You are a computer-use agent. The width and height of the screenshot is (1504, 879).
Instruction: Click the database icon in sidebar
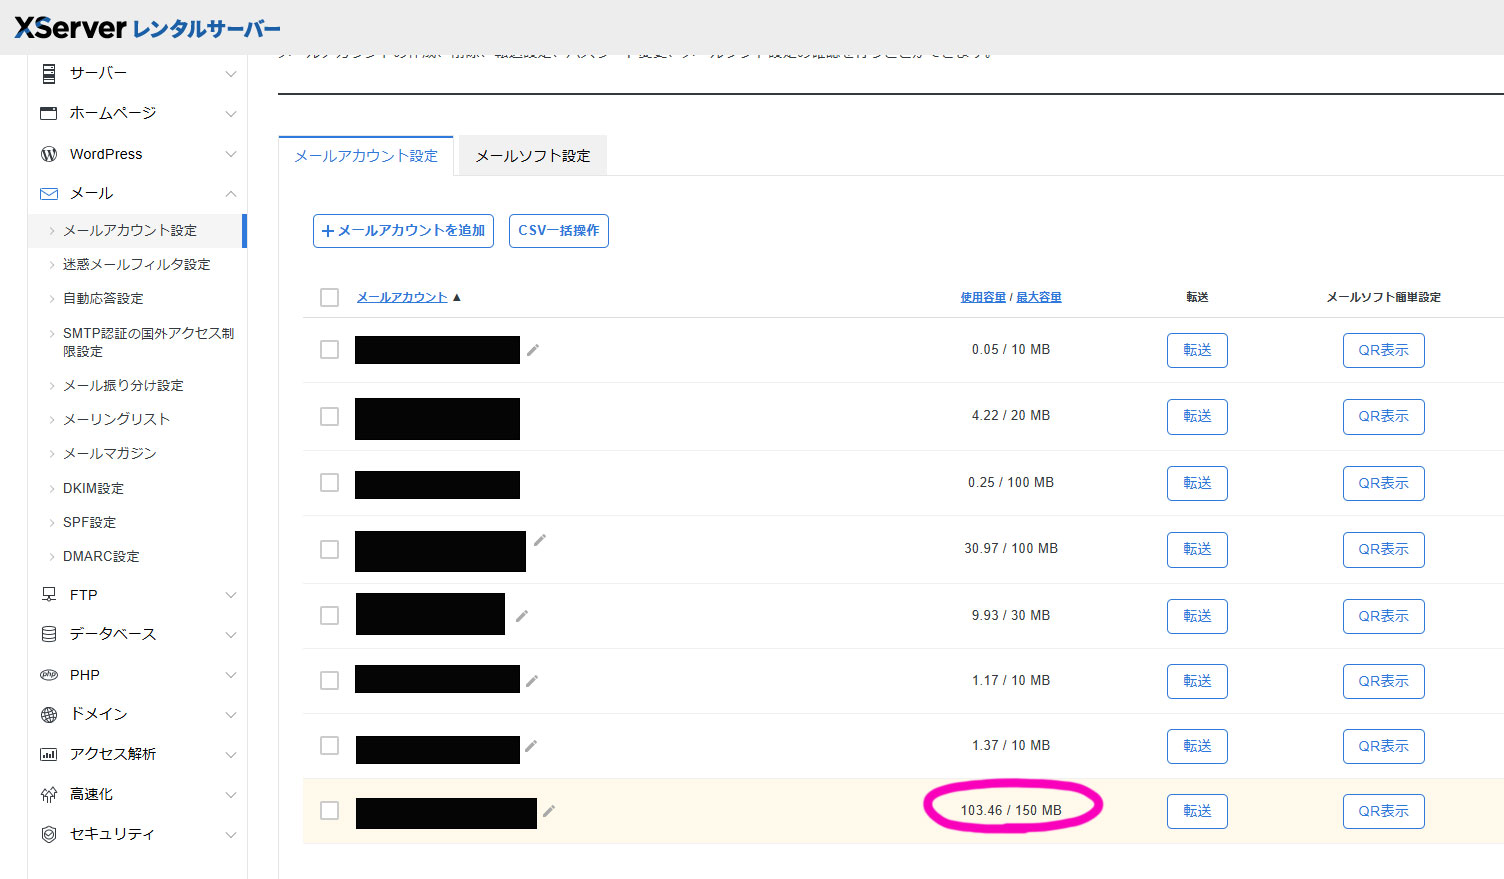(x=48, y=634)
